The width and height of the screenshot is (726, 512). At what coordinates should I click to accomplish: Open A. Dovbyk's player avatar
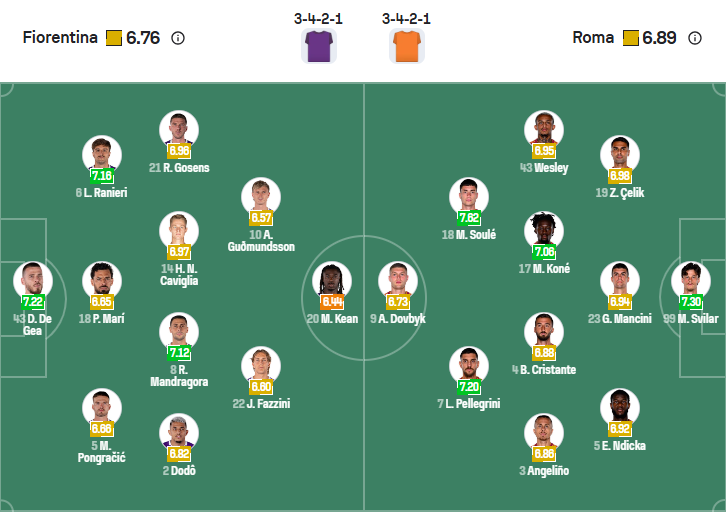point(398,280)
